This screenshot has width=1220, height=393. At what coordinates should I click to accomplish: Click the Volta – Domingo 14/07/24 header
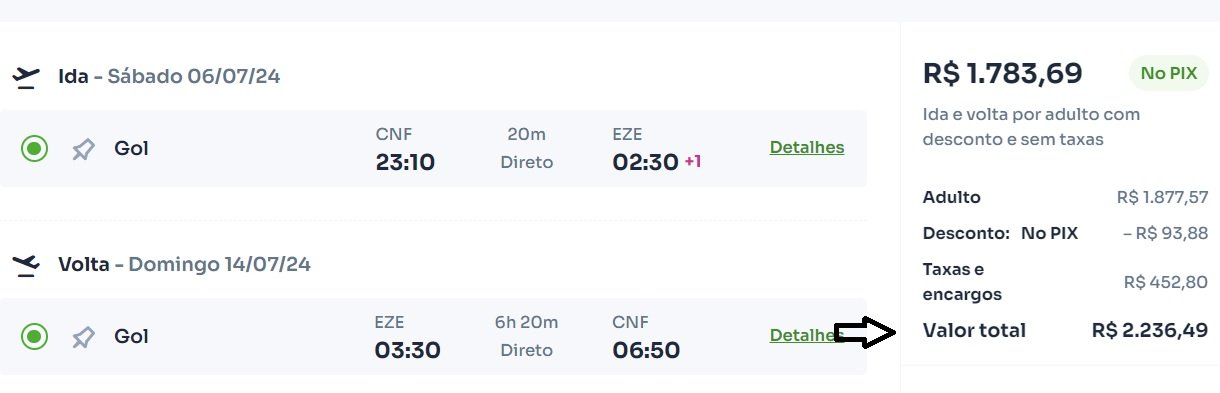pos(184,264)
